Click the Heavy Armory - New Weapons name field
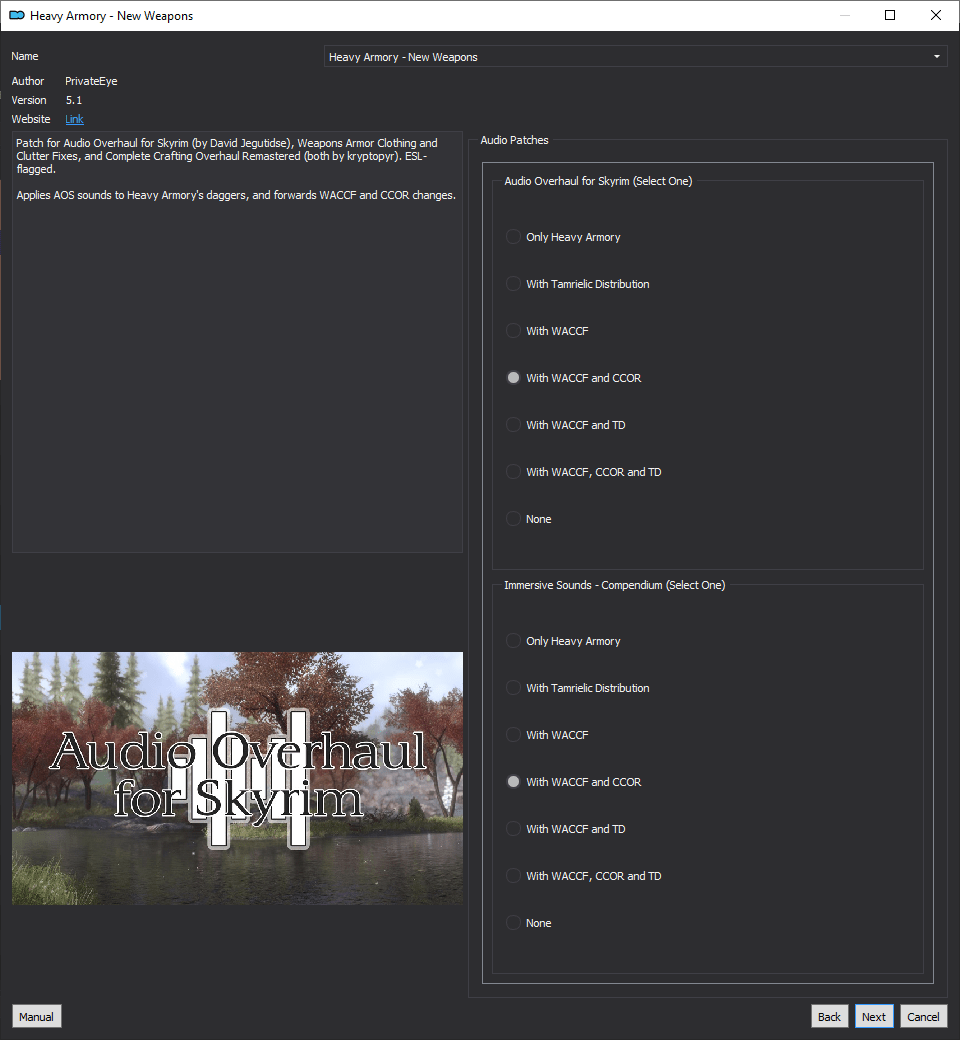The height and width of the screenshot is (1040, 960). click(635, 57)
